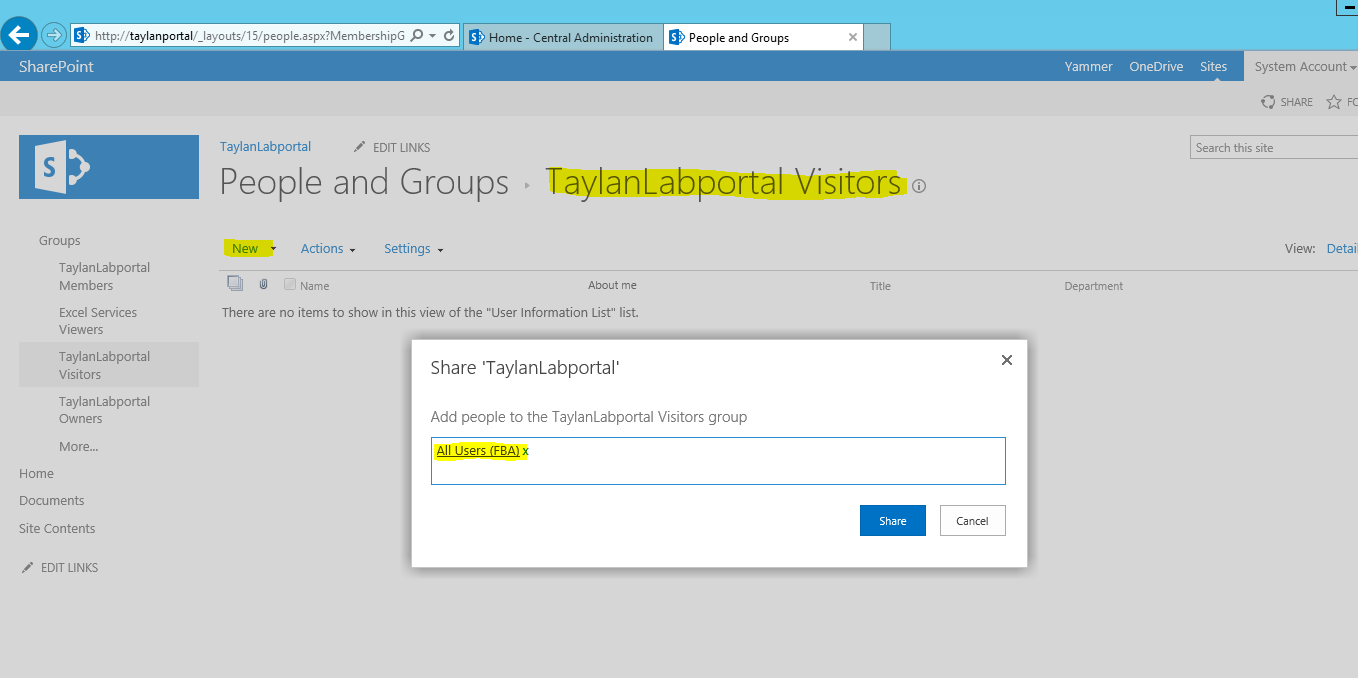This screenshot has width=1358, height=678.
Task: Open Excel Services Viewers group
Action: [98, 321]
